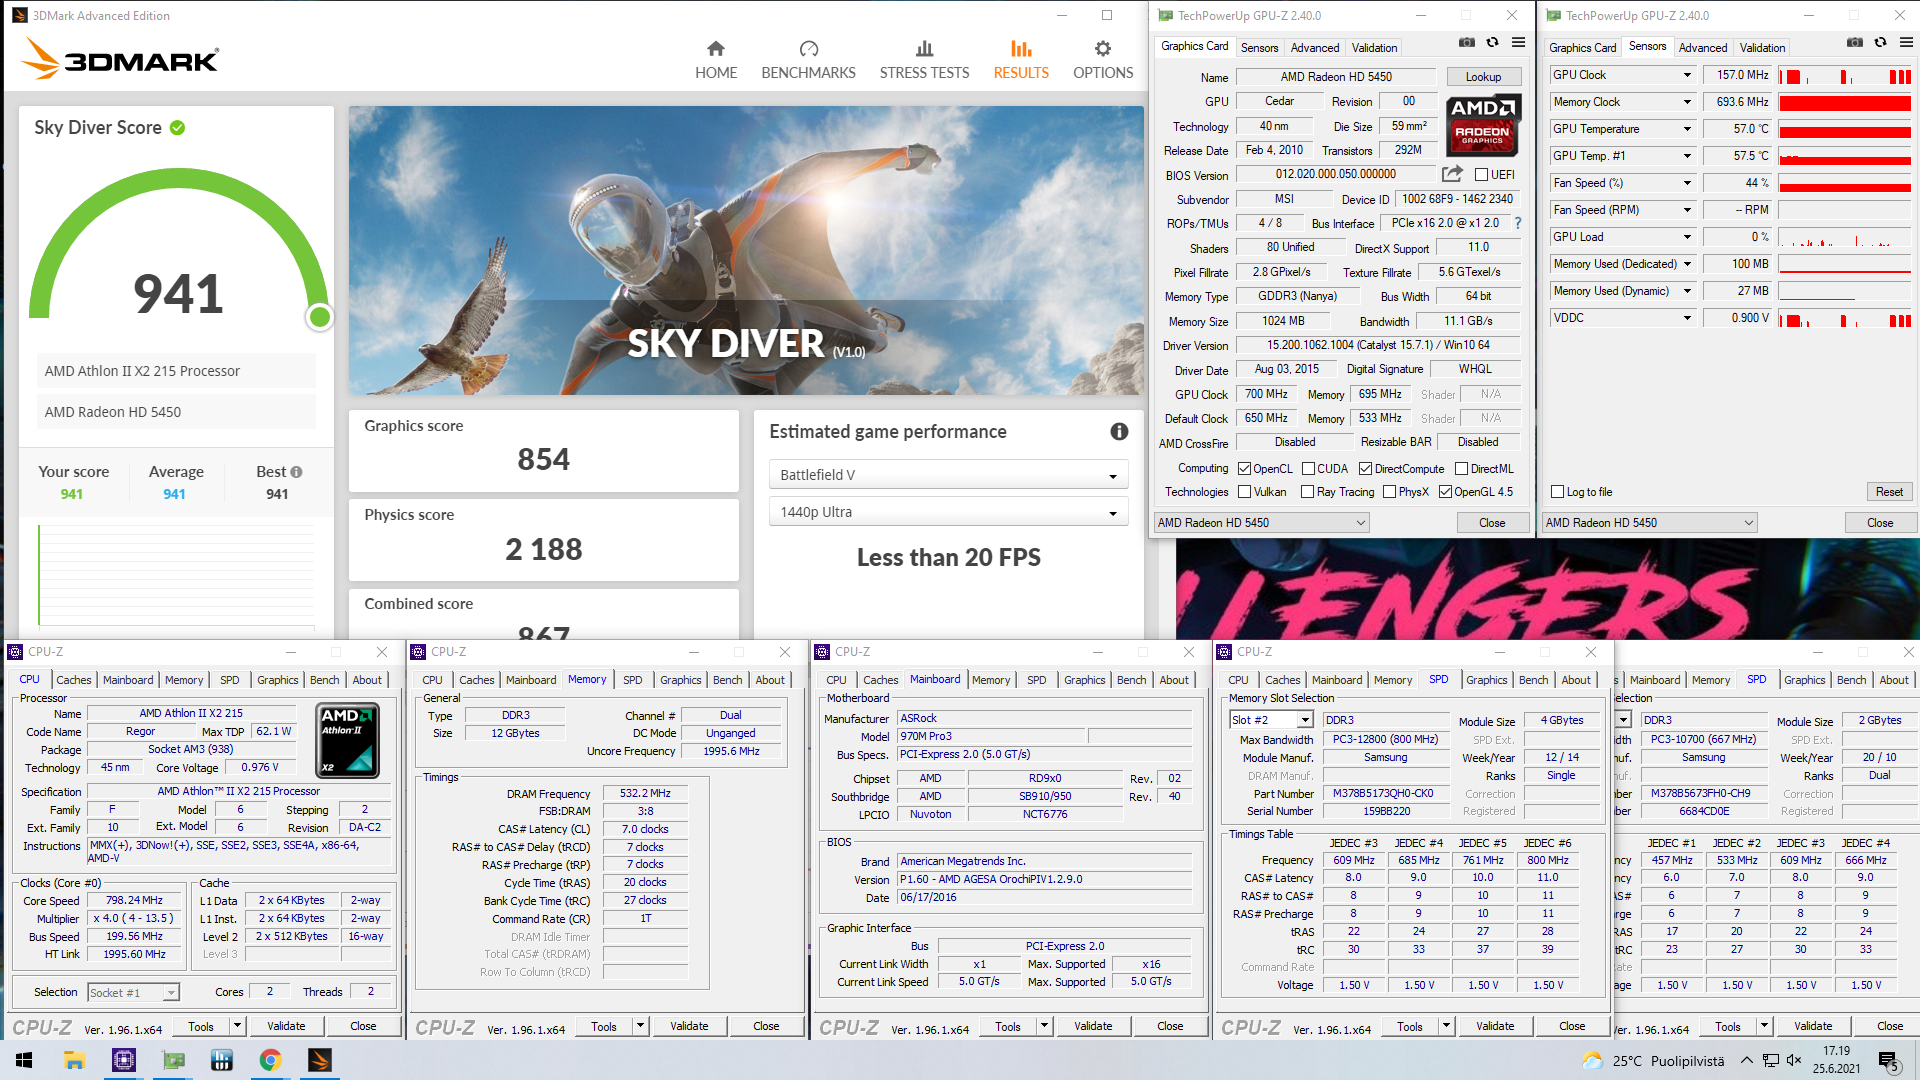Viewport: 1920px width, 1080px height.
Task: Click the GPU Name field AMD Radeon HD 5450
Action: 1336,77
